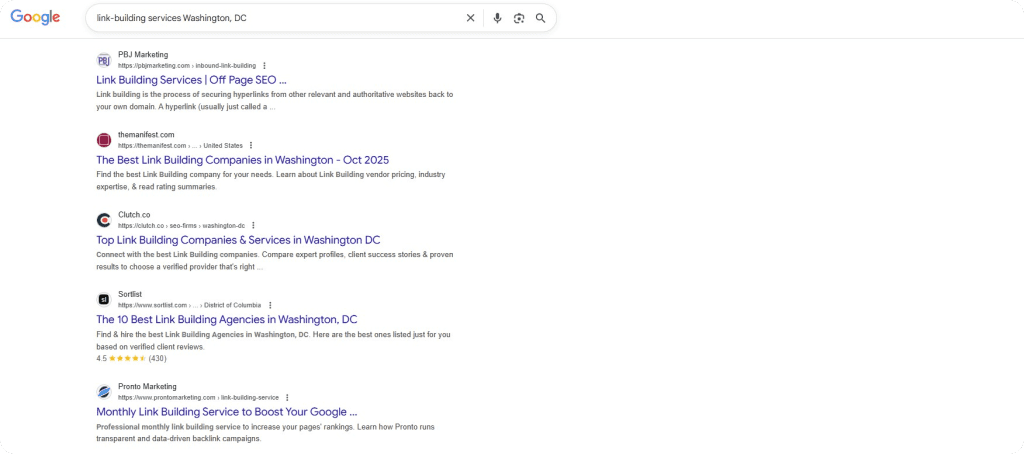Click the PBJ Marketing site name

143,55
